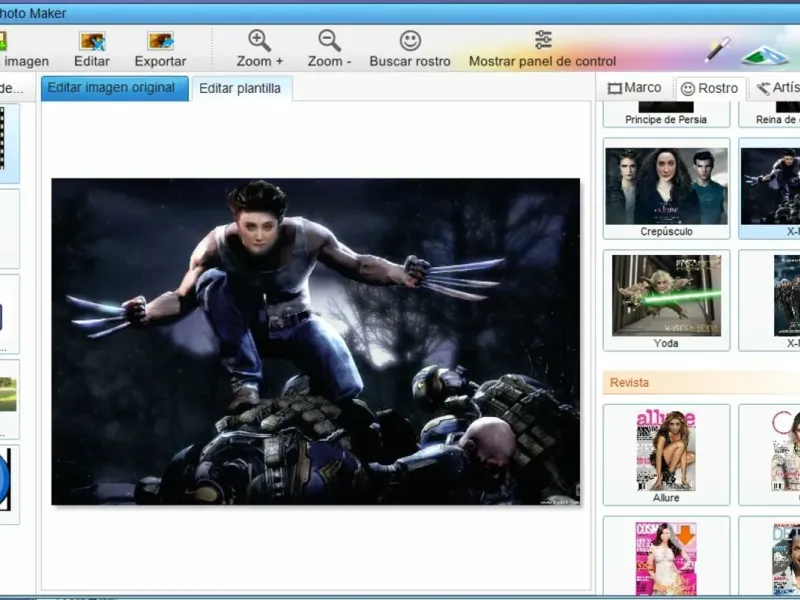Click the Buscar rostro smiley icon

(410, 41)
